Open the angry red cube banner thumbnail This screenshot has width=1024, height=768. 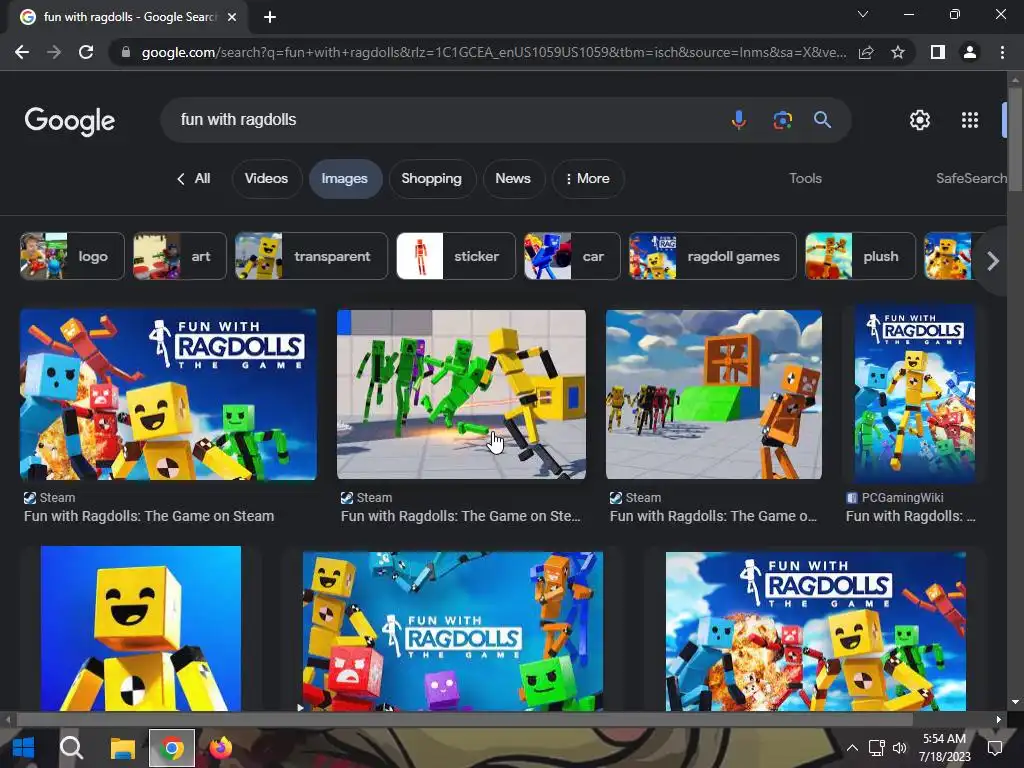point(453,631)
